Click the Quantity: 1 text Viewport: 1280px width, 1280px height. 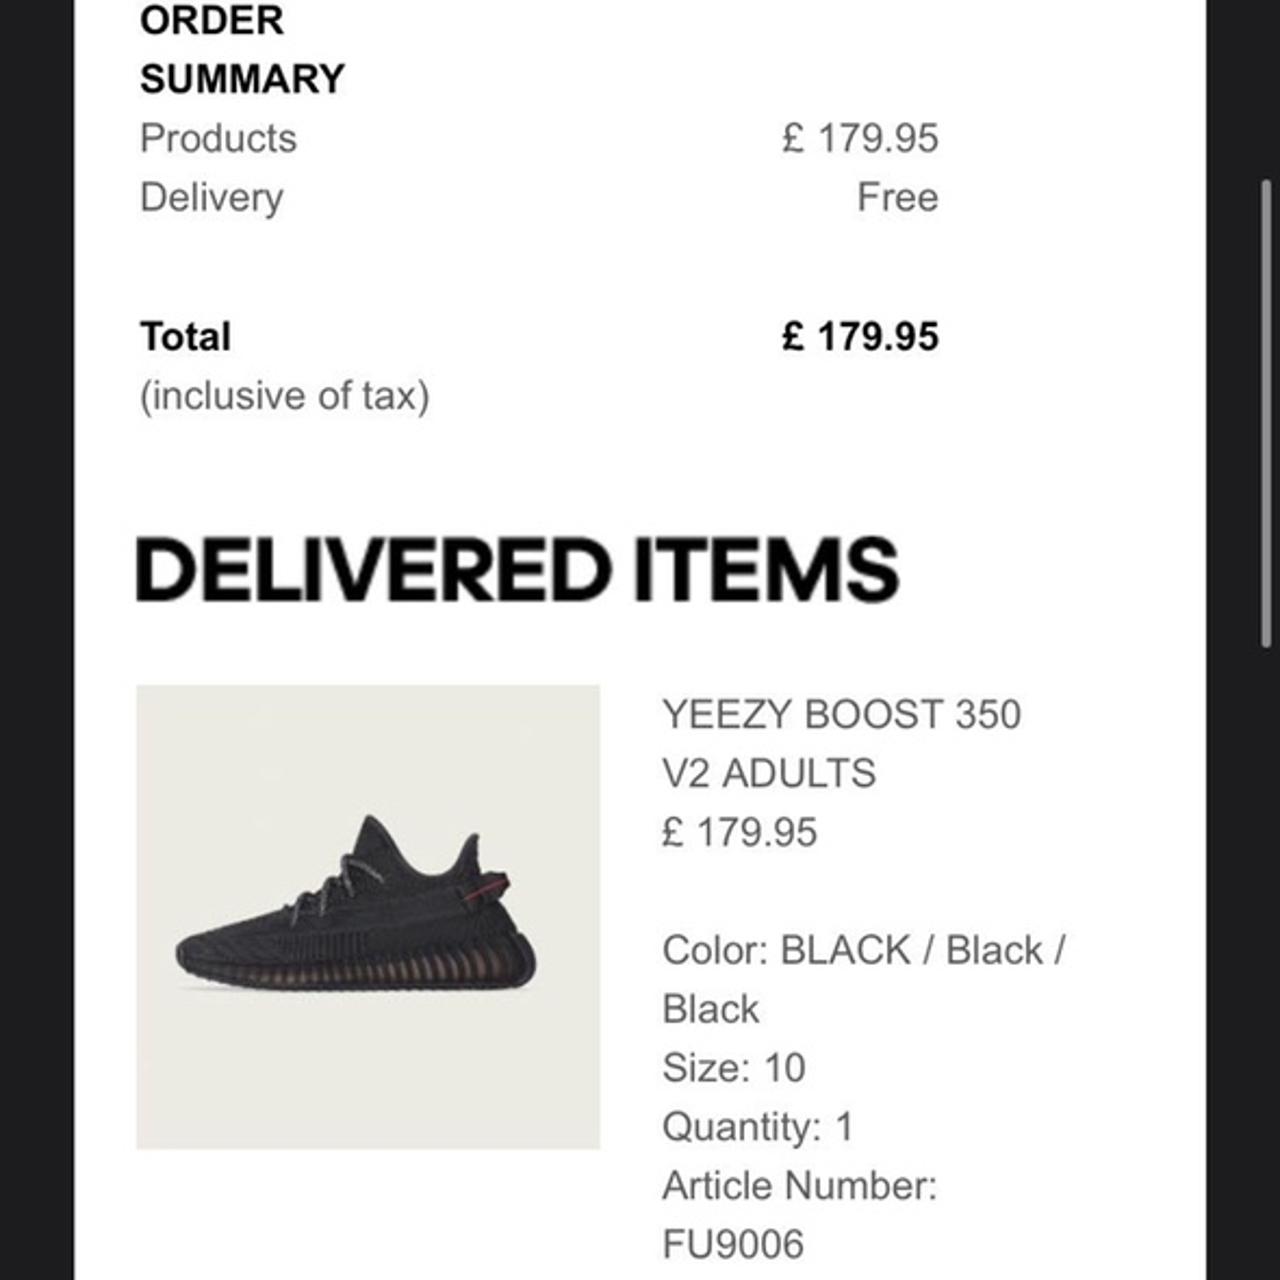(758, 1126)
